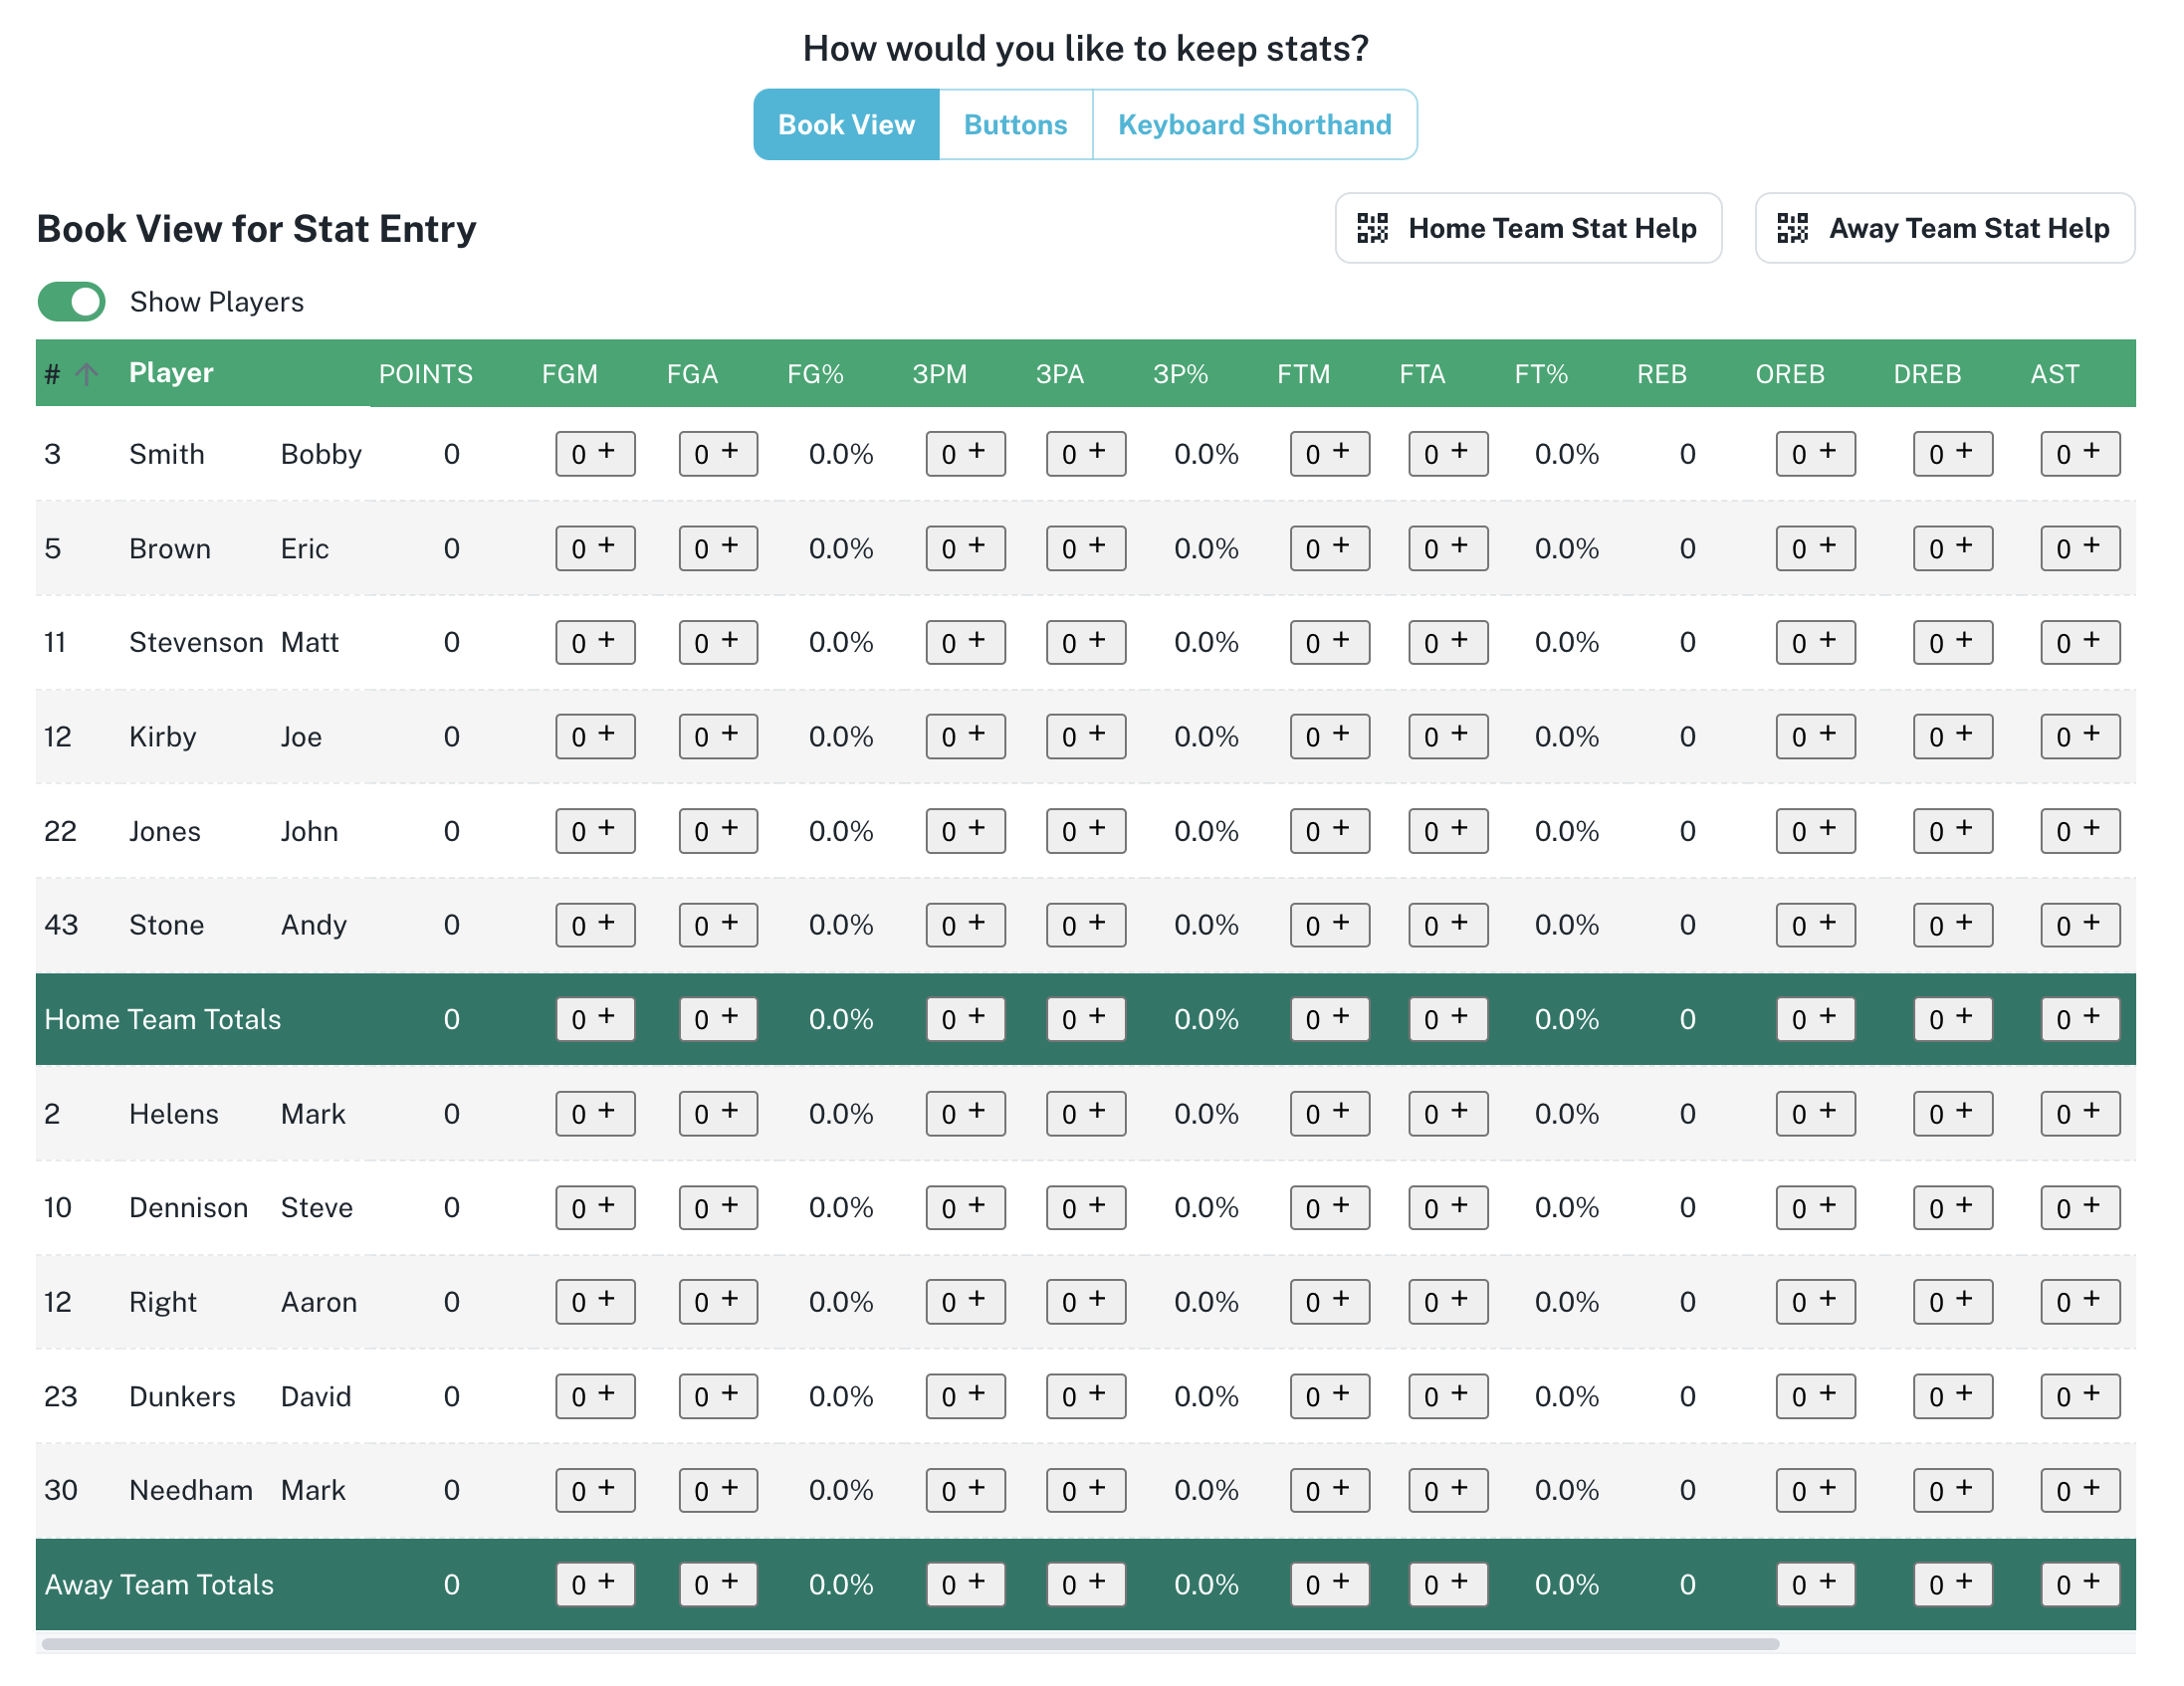Add an OREB in Away Team Totals
Viewport: 2184px width, 1686px height.
tap(1815, 1584)
